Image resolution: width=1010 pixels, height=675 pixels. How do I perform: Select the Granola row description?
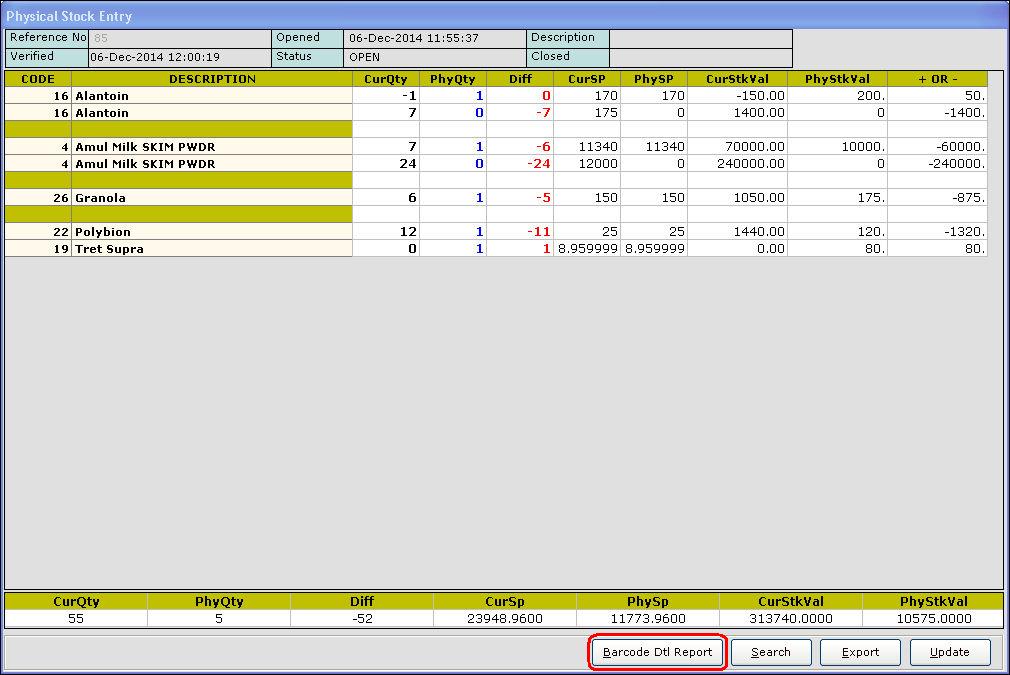click(x=212, y=198)
